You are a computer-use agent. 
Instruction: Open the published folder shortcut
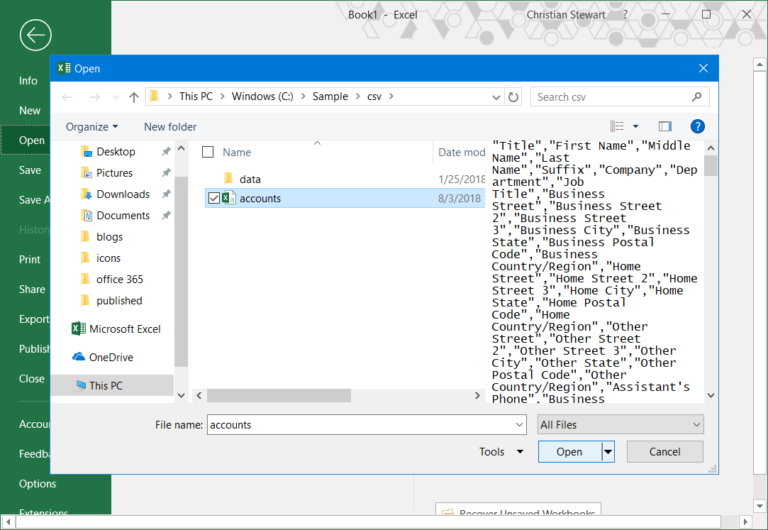click(119, 301)
